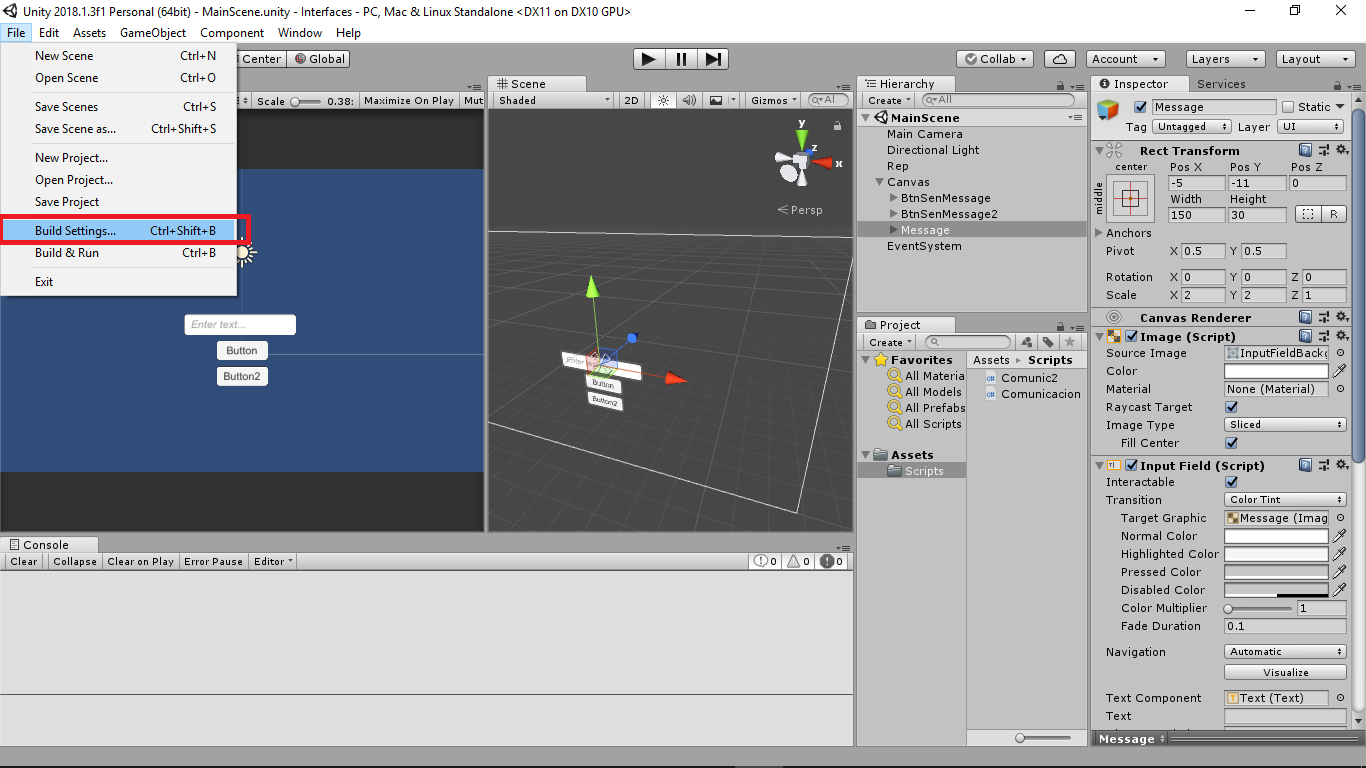Toggle scene lighting sun icon
Screen dimensions: 1366x768
[663, 100]
